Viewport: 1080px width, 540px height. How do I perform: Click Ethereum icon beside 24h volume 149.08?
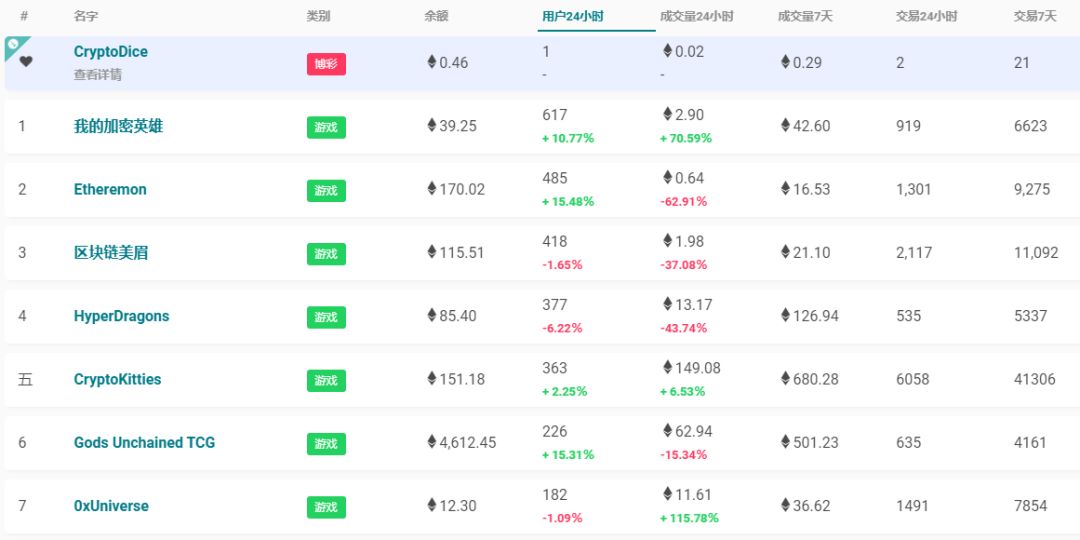pyautogui.click(x=667, y=367)
